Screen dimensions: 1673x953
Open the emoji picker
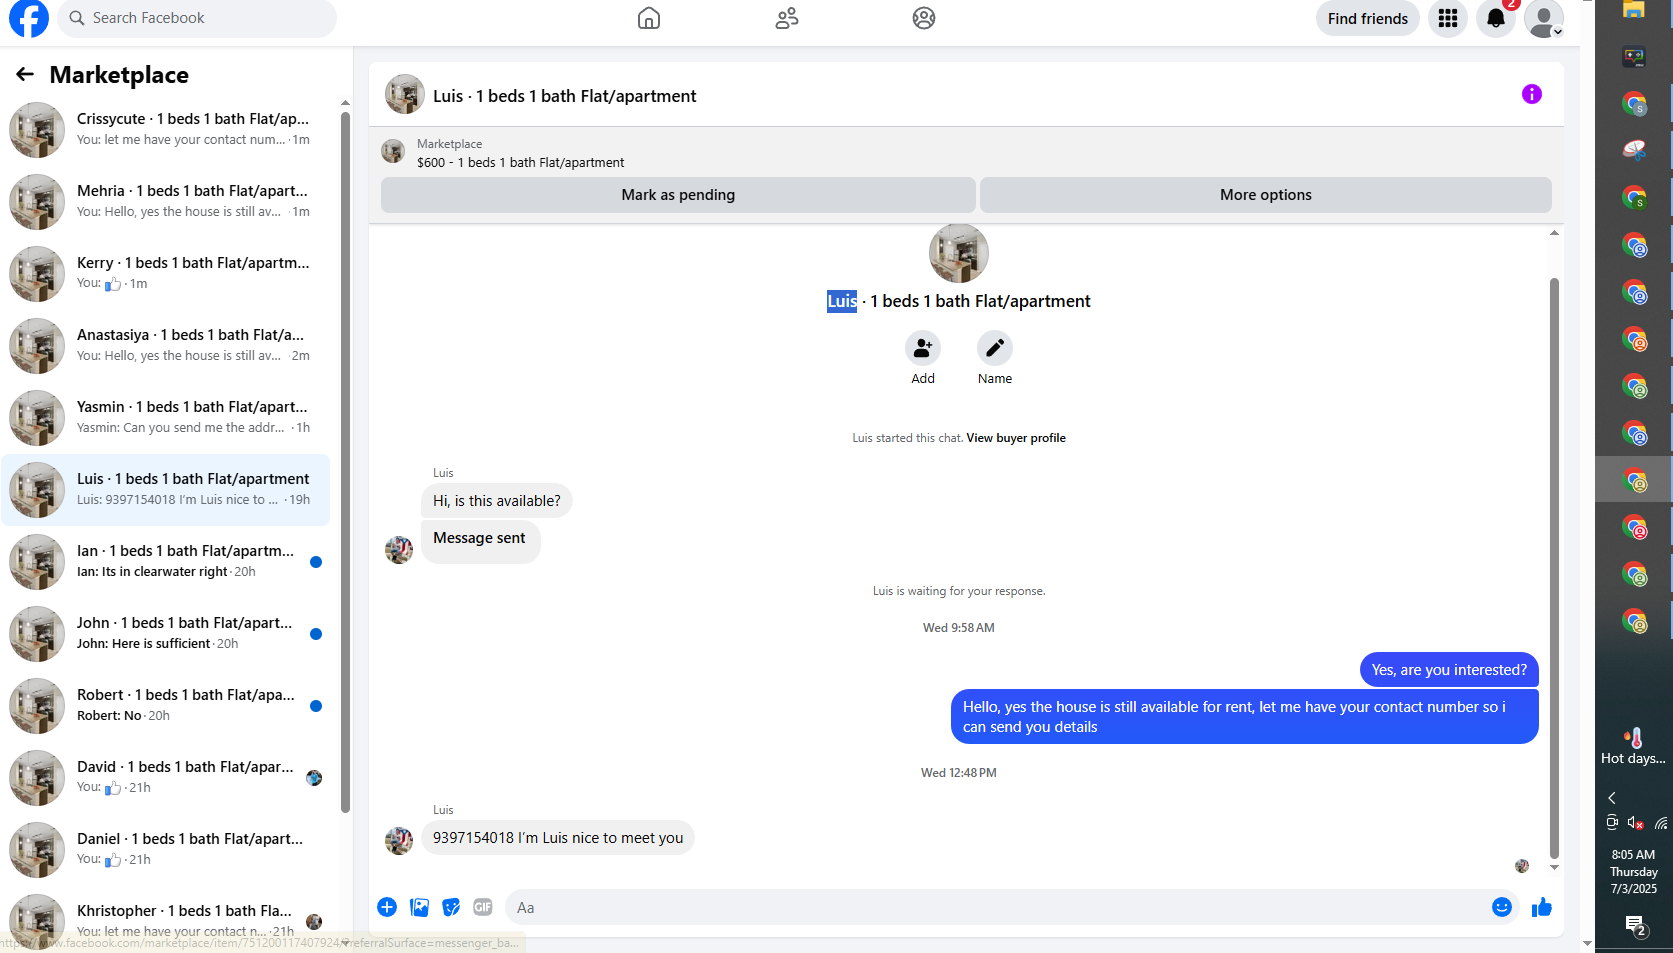click(x=1502, y=907)
